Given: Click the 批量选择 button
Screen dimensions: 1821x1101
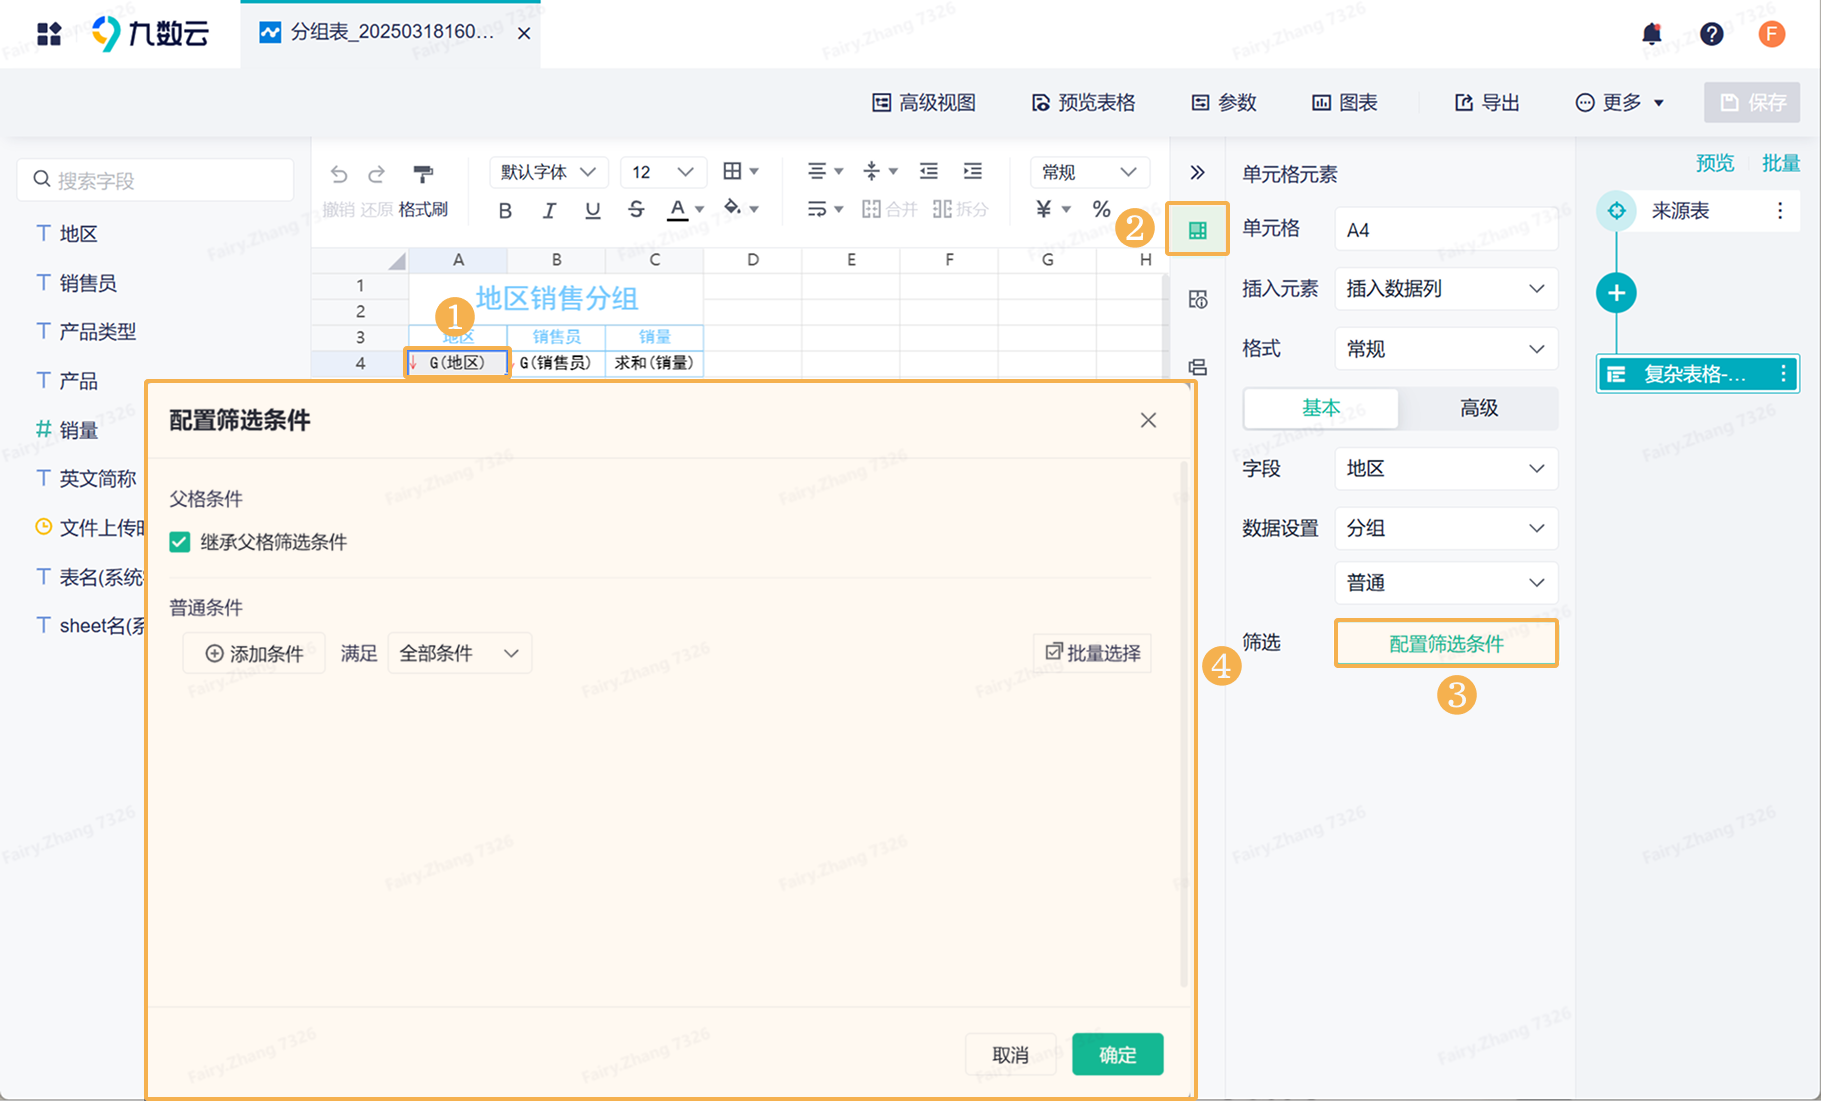Looking at the screenshot, I should (x=1092, y=654).
